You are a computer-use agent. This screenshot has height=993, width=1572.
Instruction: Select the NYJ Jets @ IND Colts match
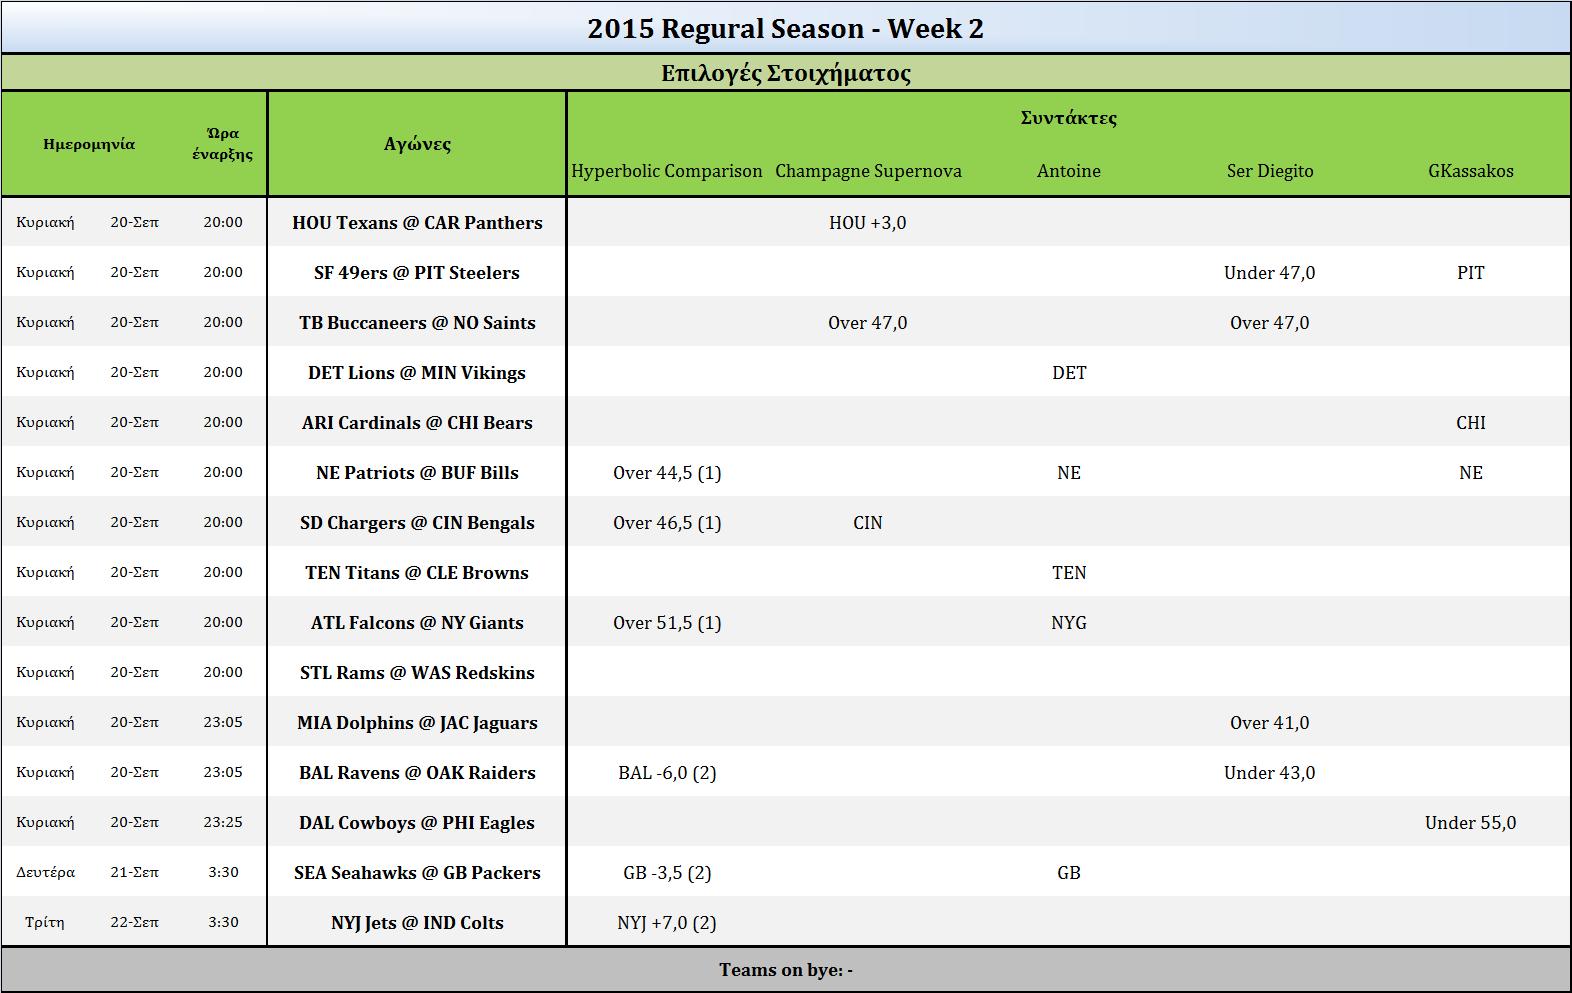click(x=417, y=922)
